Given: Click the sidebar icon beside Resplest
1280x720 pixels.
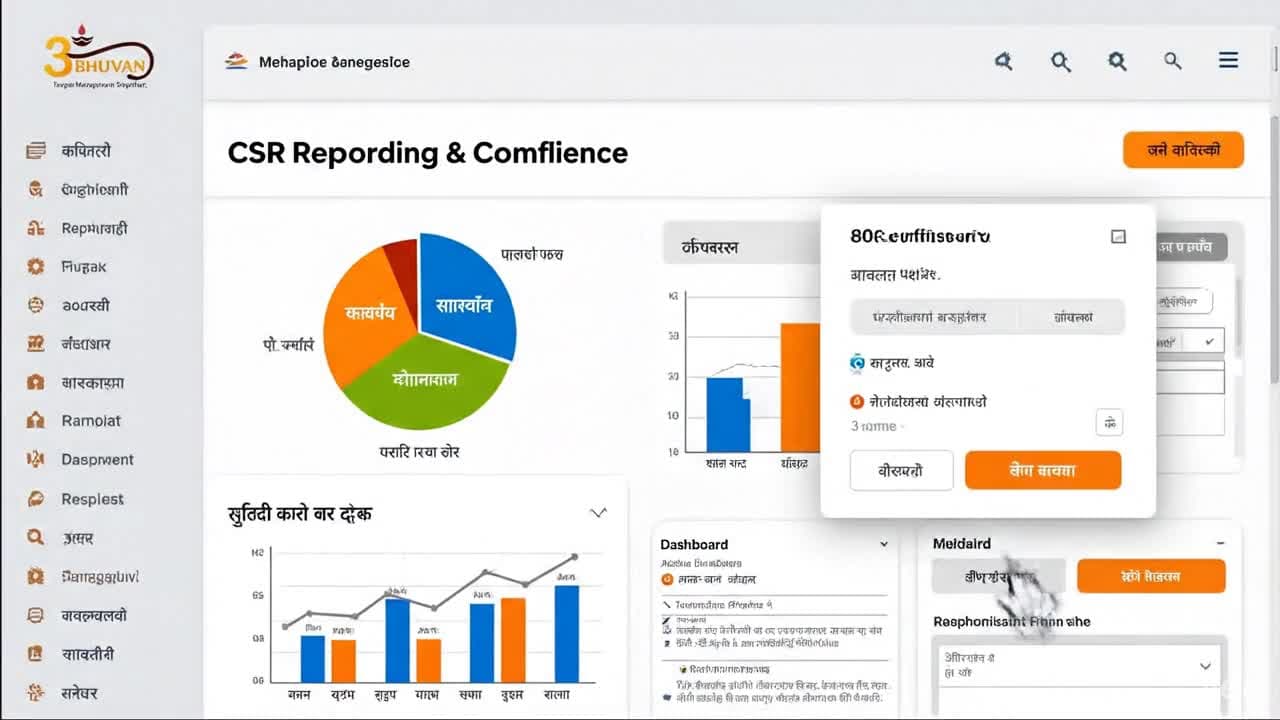Looking at the screenshot, I should [x=36, y=499].
